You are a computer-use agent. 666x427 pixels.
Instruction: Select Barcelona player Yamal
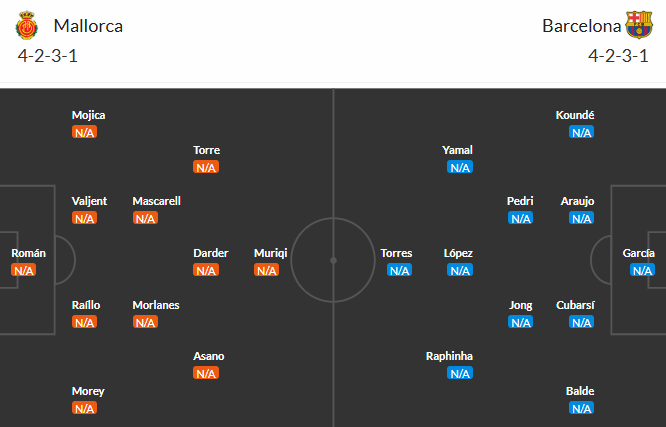[458, 150]
